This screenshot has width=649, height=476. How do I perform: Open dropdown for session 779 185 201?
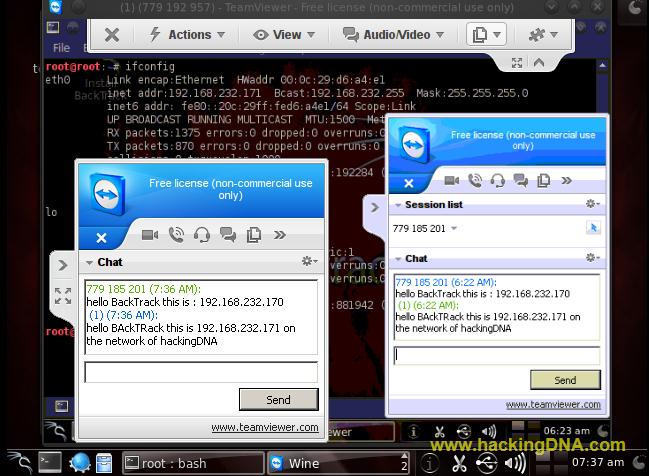[x=454, y=228]
